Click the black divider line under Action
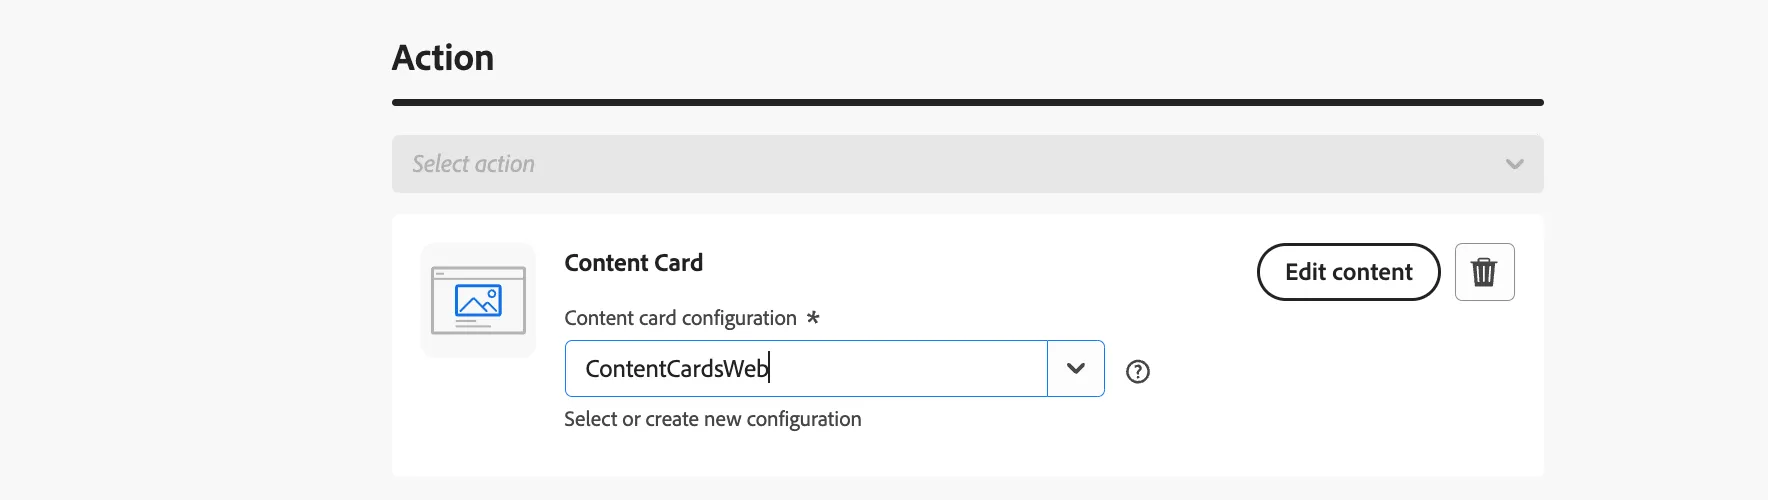The image size is (1768, 500). click(x=968, y=102)
